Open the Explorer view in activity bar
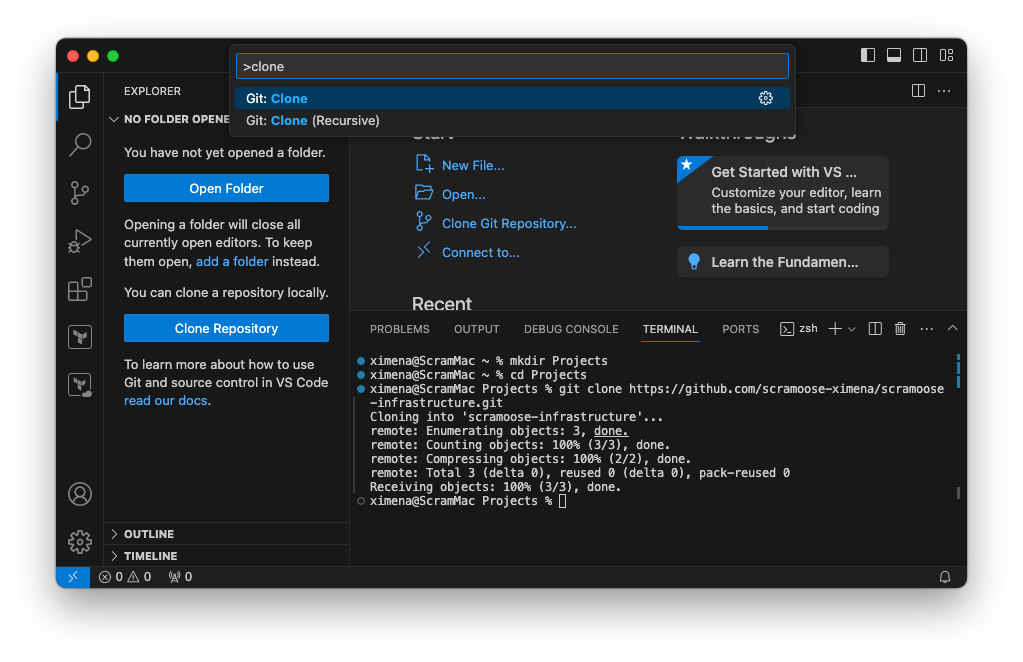This screenshot has width=1023, height=662. tap(80, 97)
